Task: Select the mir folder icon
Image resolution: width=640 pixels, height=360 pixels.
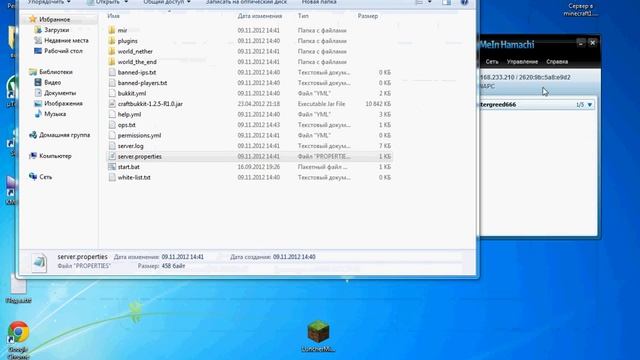Action: 112,30
